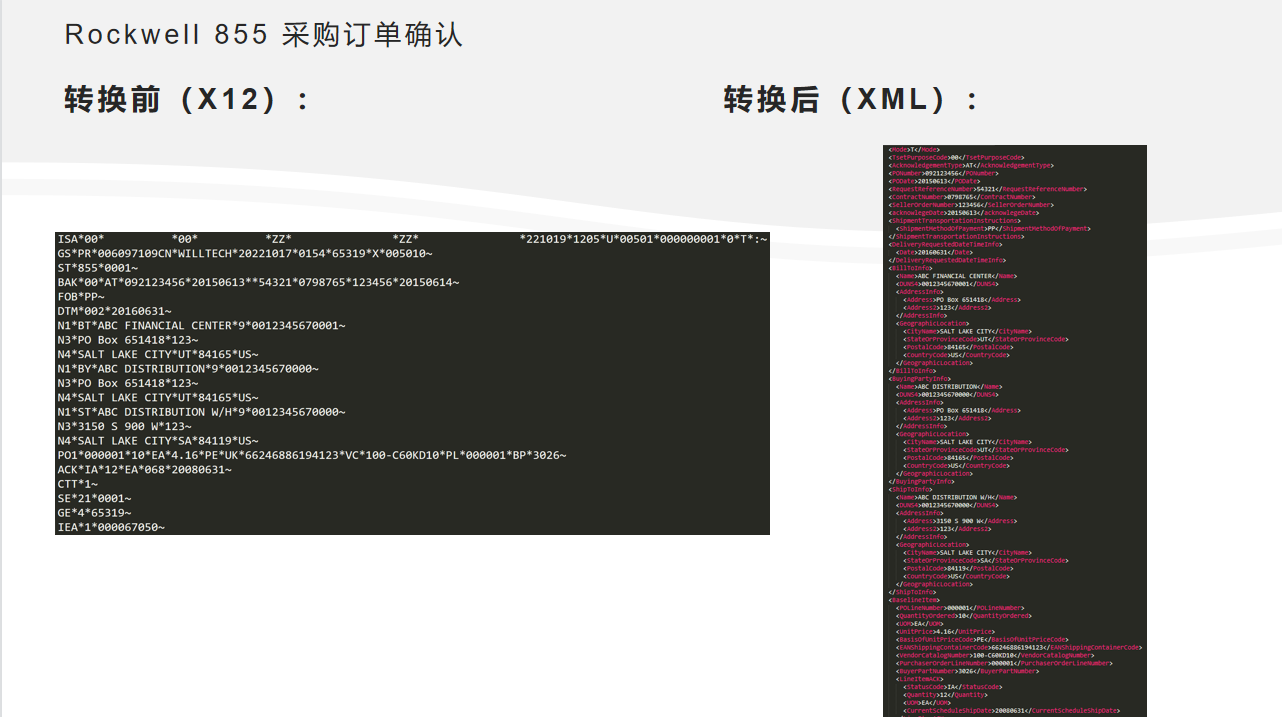Select the CTT*1~ segment
Image resolution: width=1282 pixels, height=717 pixels.
click(x=77, y=484)
